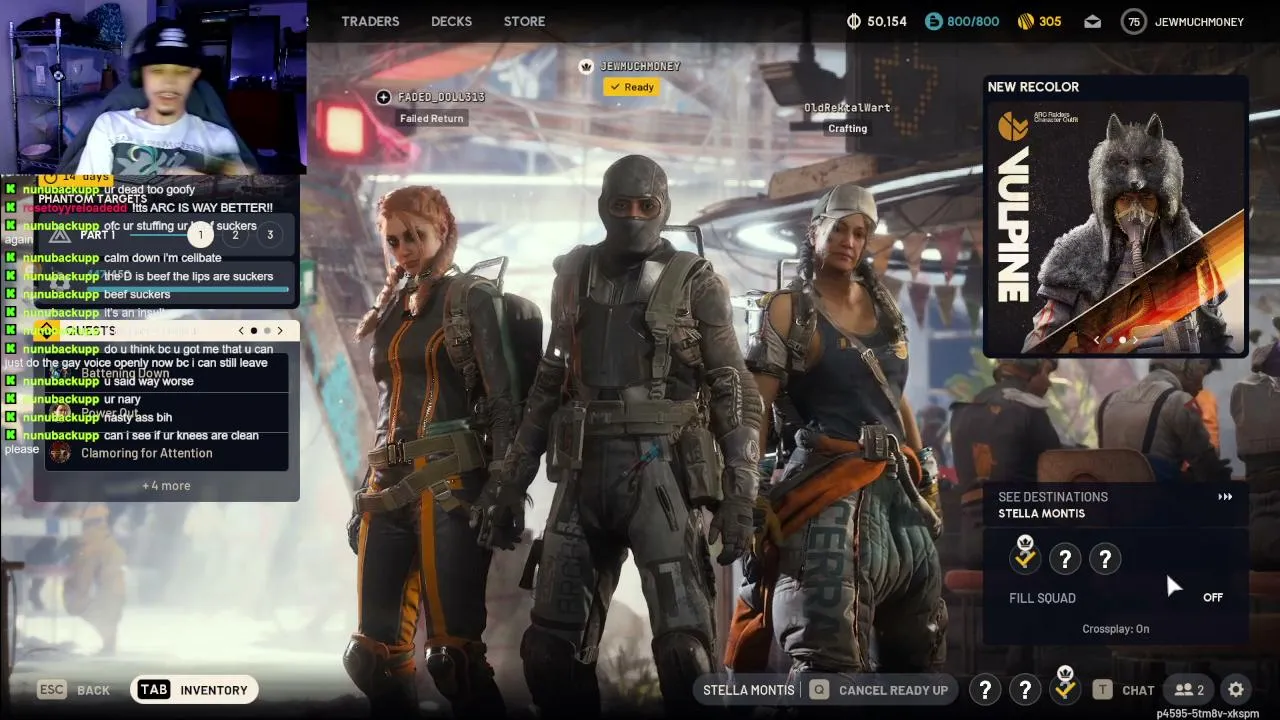Viewport: 1280px width, 720px height.
Task: Show the previous New Recolor promo slide
Action: pyautogui.click(x=1096, y=341)
